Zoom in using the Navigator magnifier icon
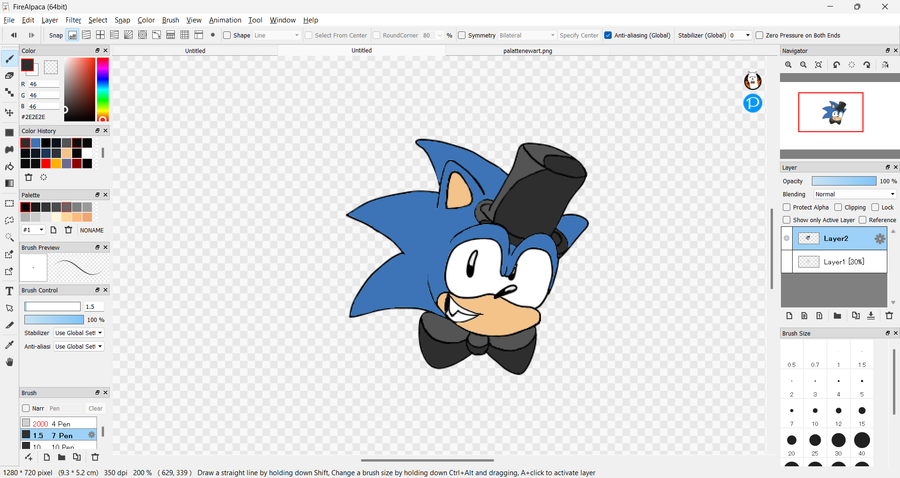This screenshot has height=478, width=900. coord(789,65)
